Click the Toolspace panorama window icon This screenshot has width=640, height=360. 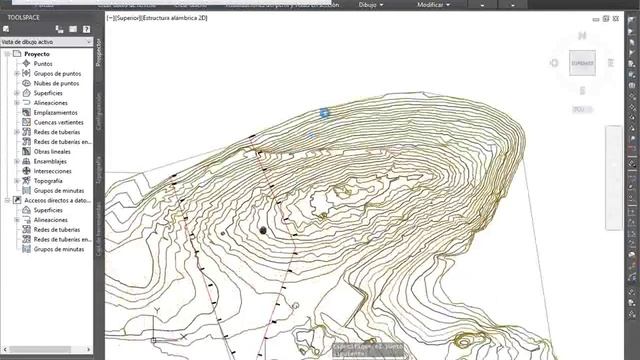73,29
